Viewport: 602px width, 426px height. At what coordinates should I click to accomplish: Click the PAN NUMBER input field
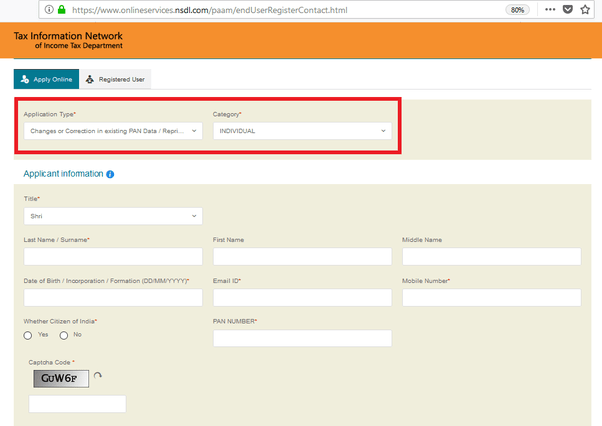tap(302, 338)
